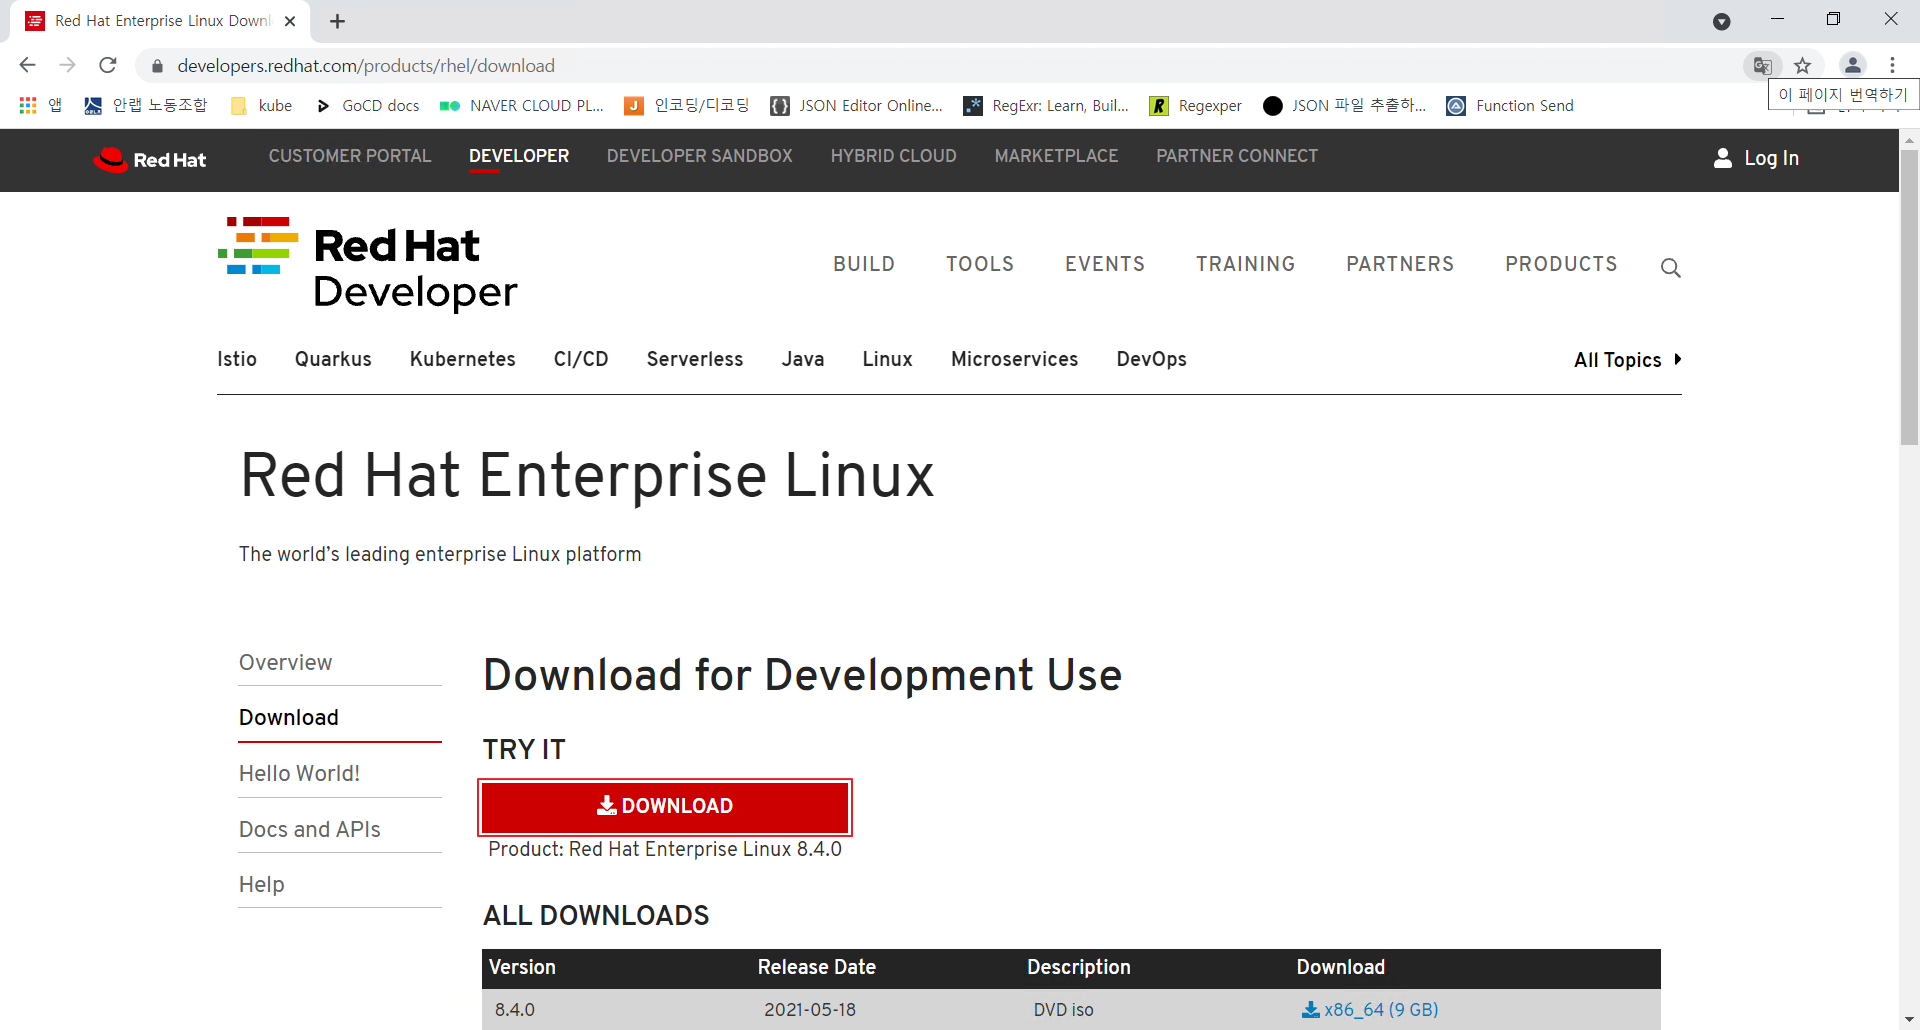Open TRAINING navigation menu
The image size is (1920, 1030).
pyautogui.click(x=1246, y=264)
